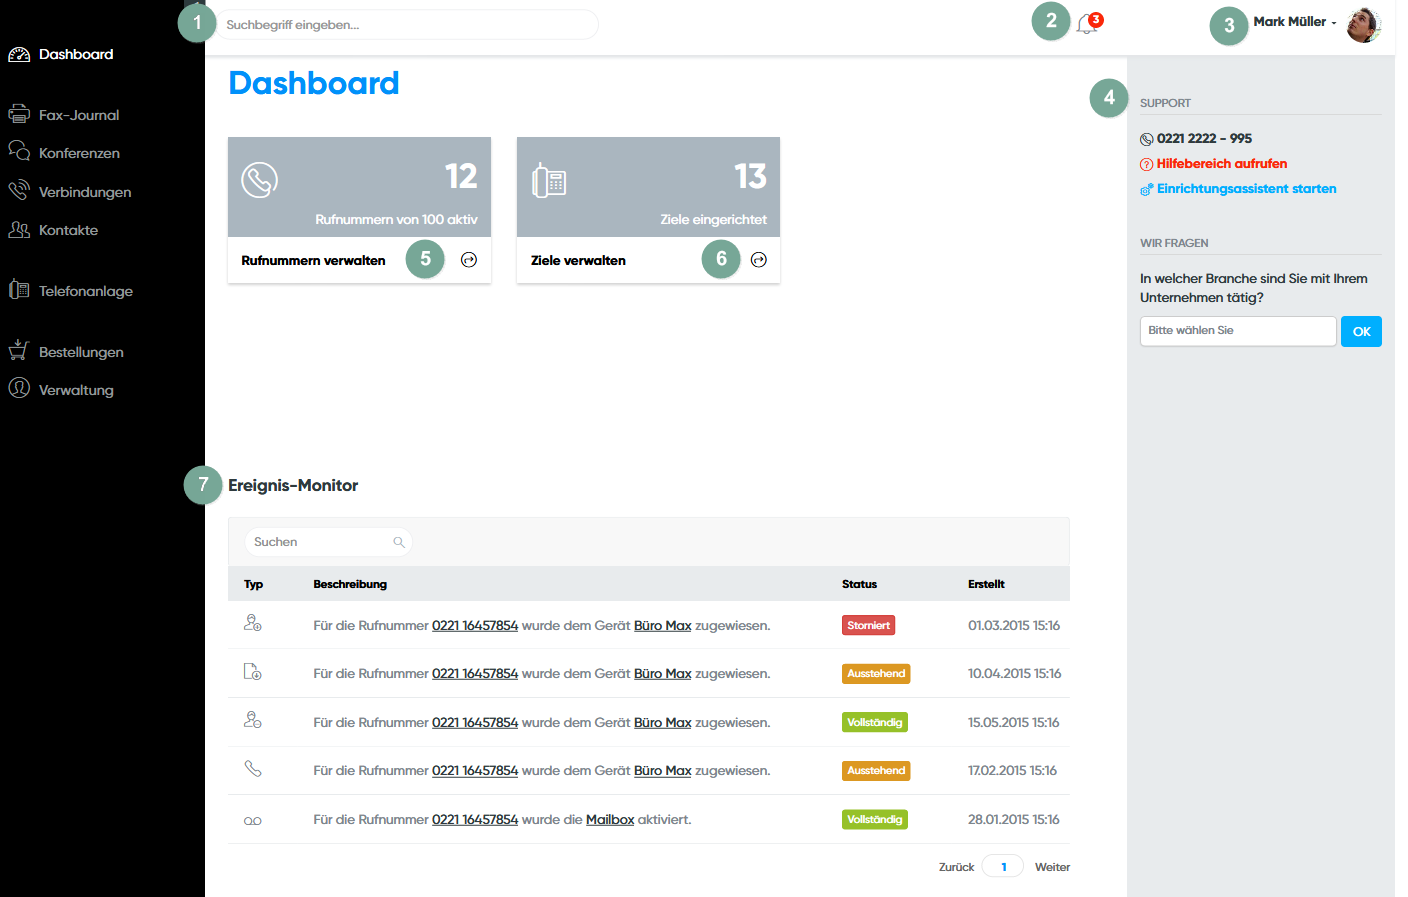The height and width of the screenshot is (897, 1408).
Task: Click the notification bell icon
Action: (1087, 25)
